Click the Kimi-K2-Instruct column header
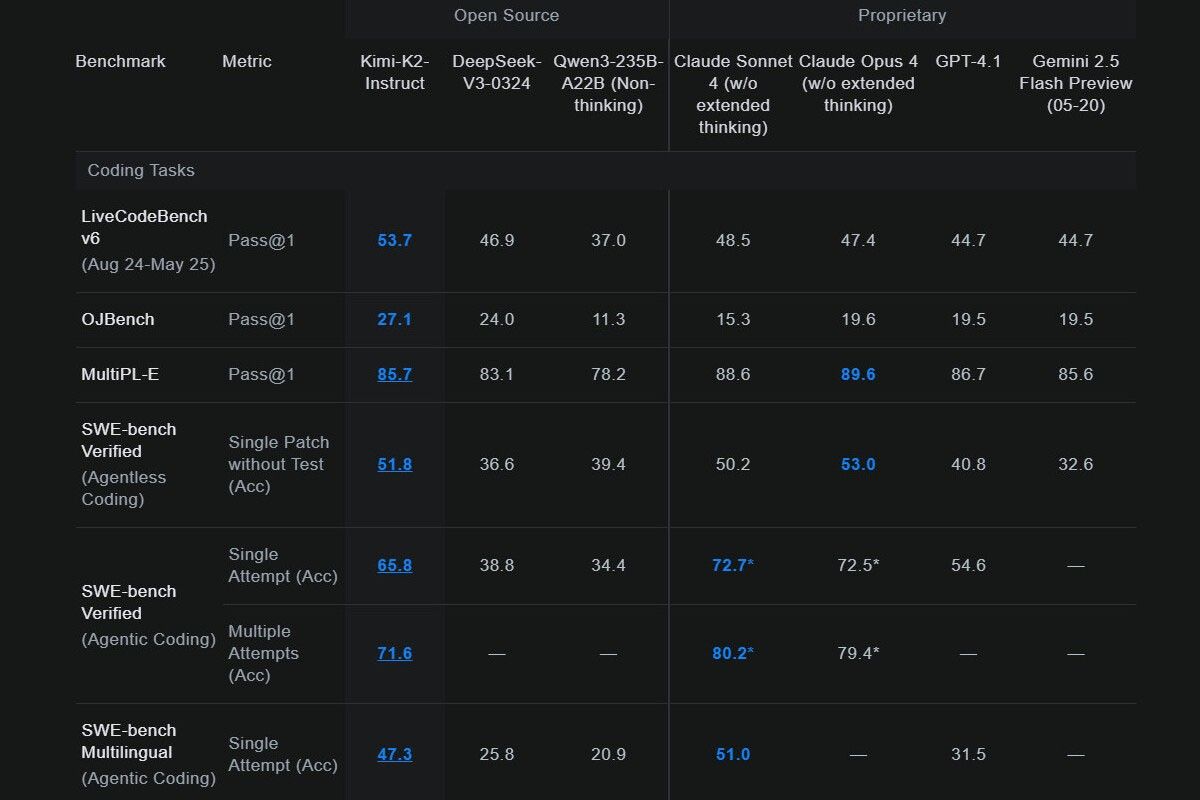The width and height of the screenshot is (1200, 800). 394,73
